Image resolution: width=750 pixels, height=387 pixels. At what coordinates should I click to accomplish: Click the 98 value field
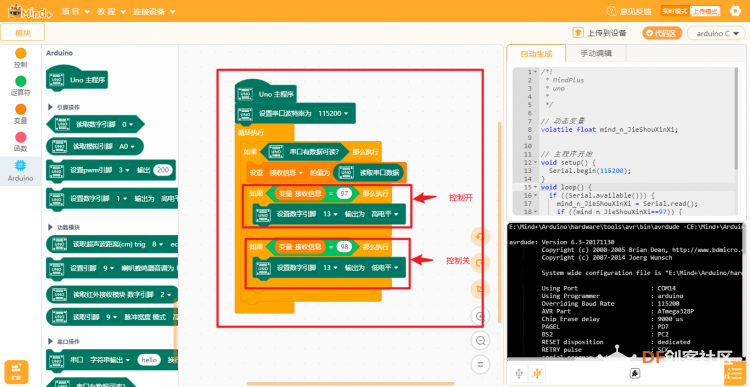click(343, 247)
